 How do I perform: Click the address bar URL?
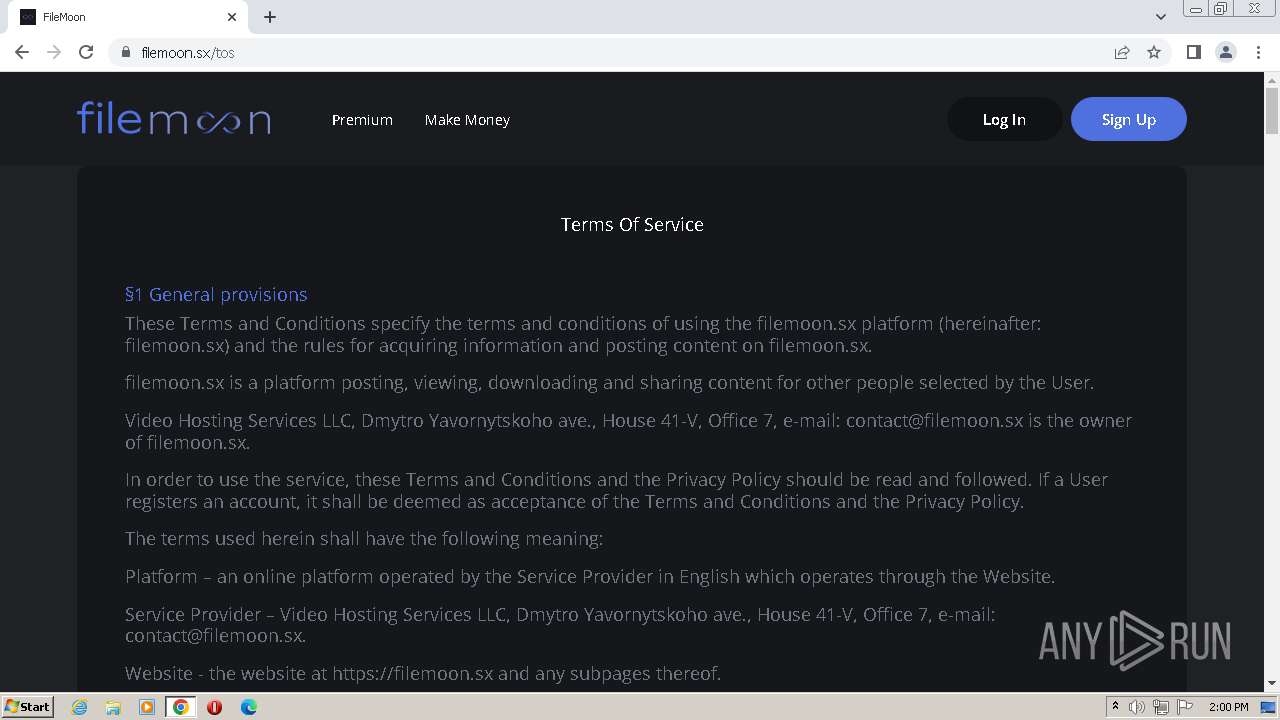[188, 52]
